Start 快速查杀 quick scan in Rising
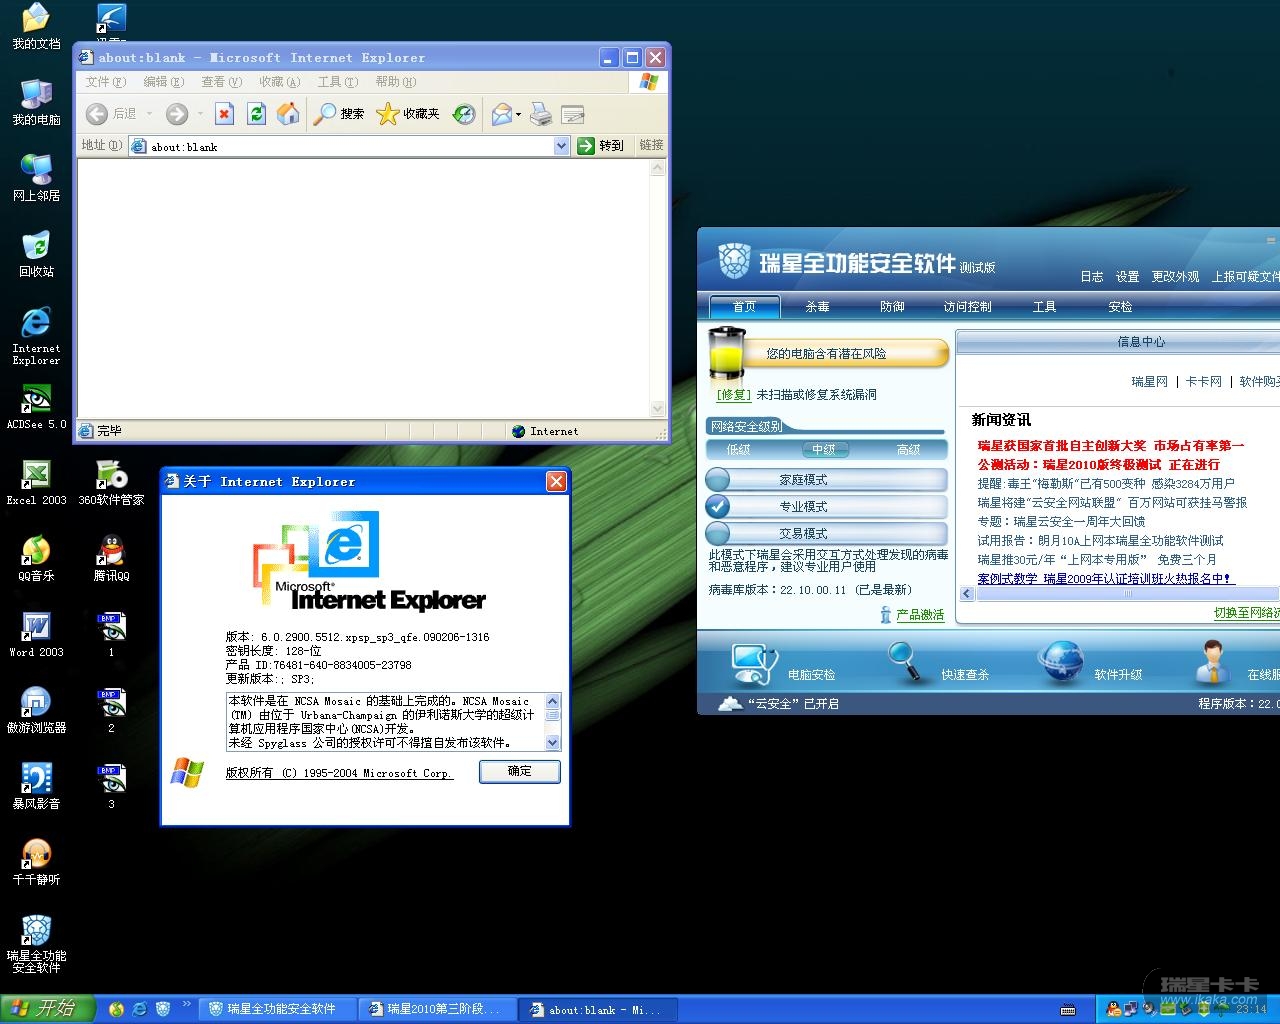Viewport: 1280px width, 1024px height. pos(938,663)
